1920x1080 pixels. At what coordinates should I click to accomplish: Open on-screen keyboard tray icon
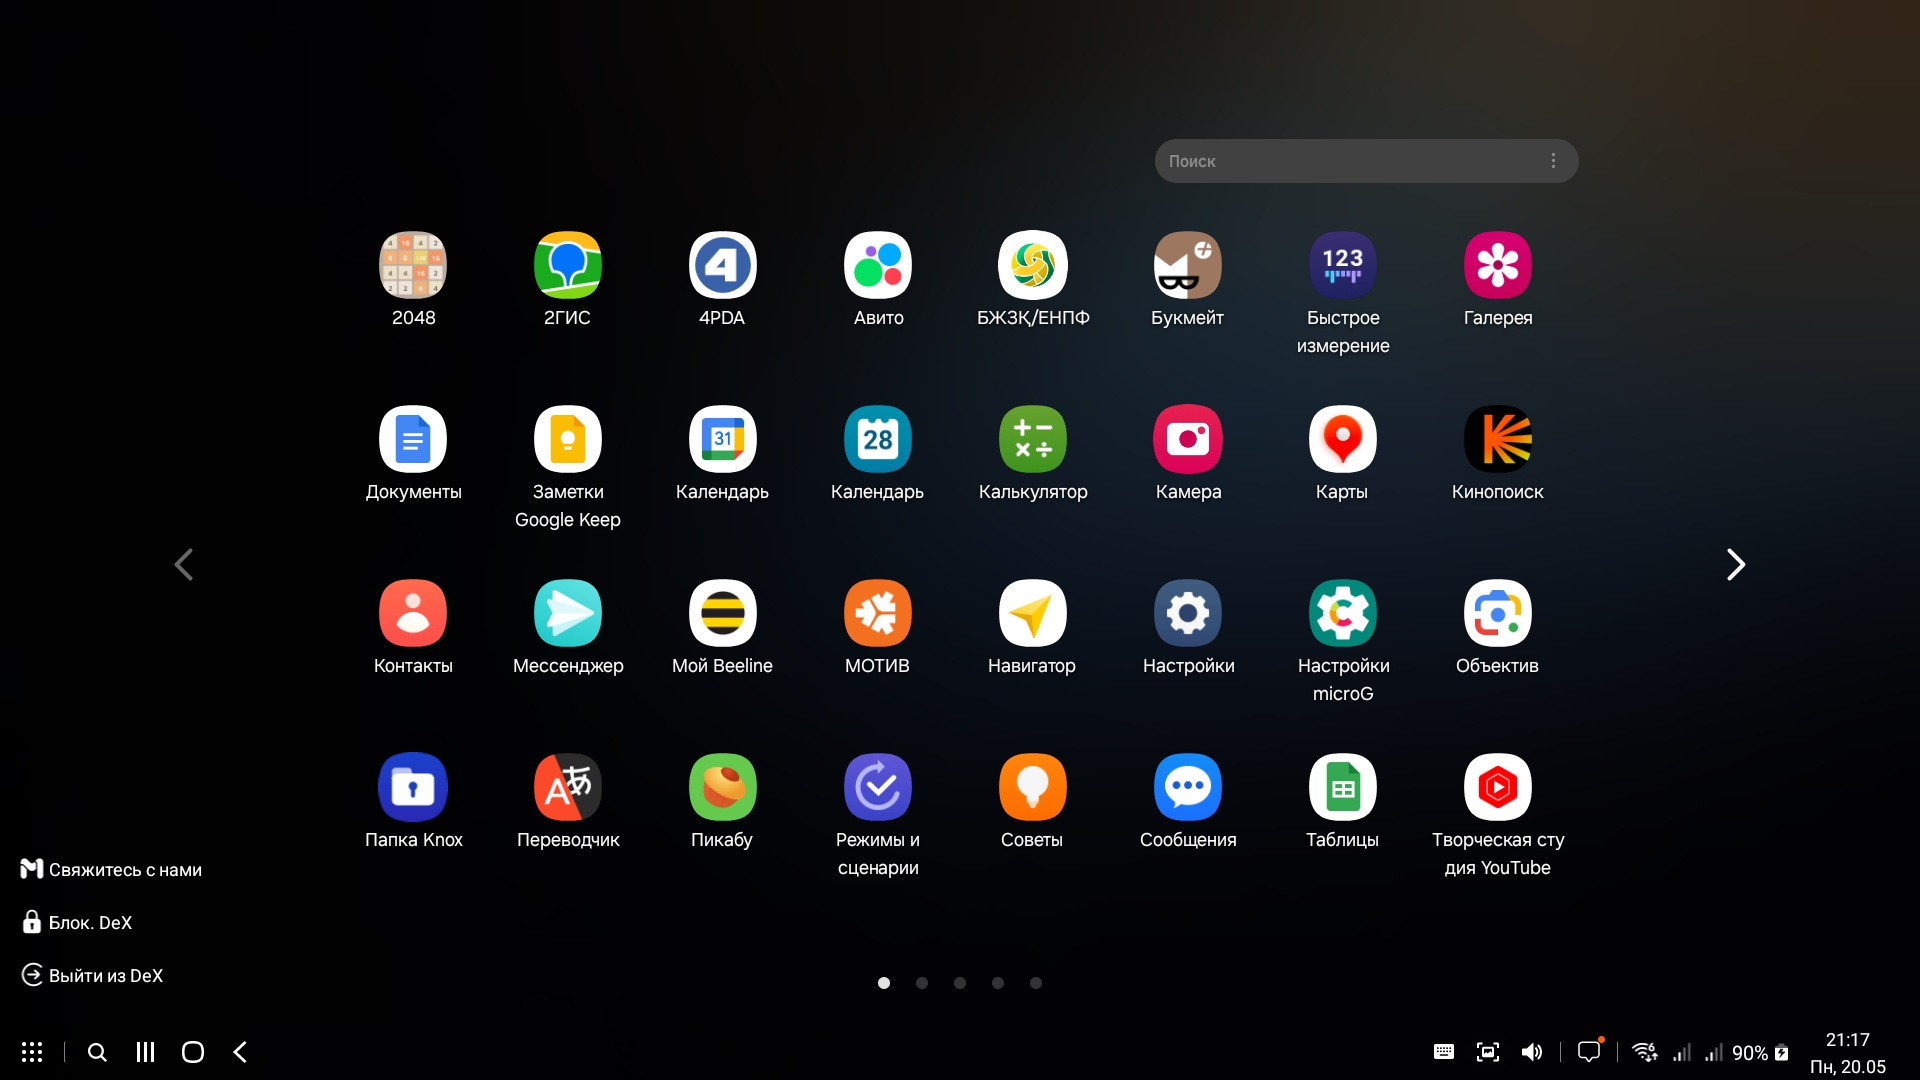tap(1444, 1052)
